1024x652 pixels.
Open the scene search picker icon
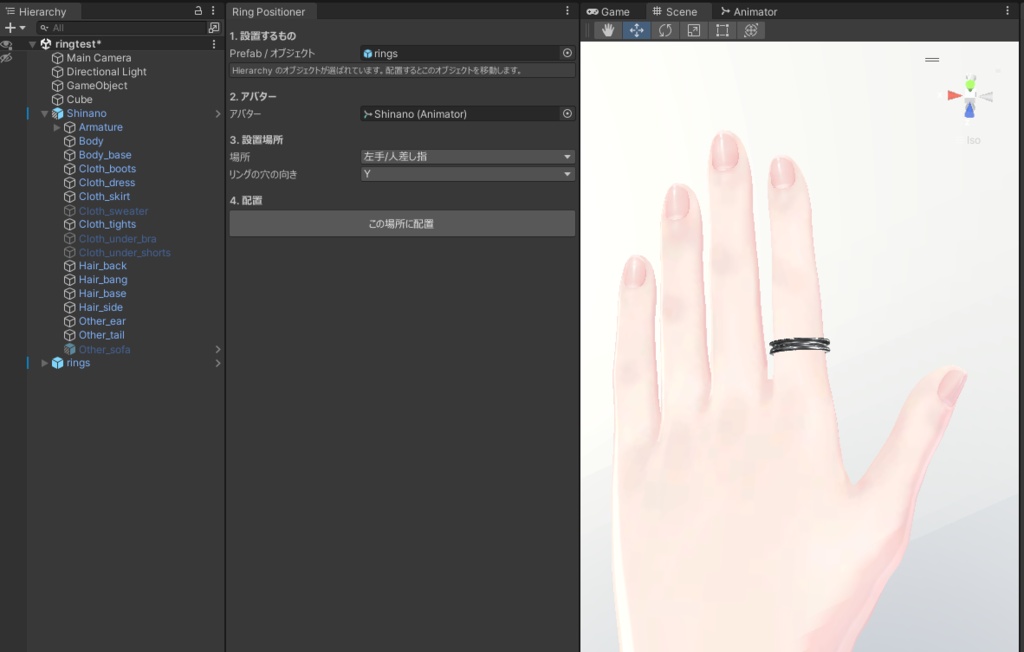coord(214,27)
